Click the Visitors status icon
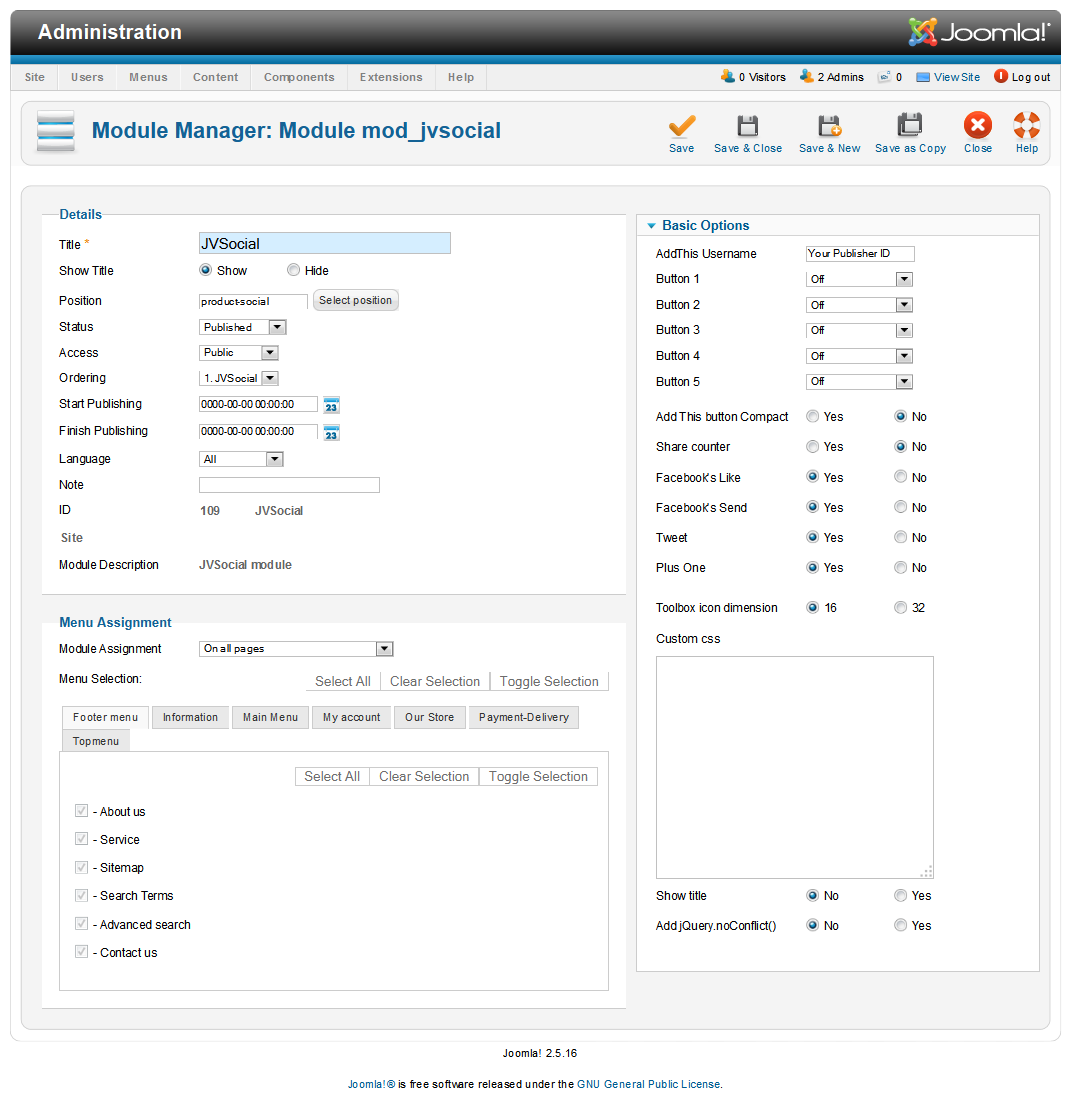 coord(728,76)
